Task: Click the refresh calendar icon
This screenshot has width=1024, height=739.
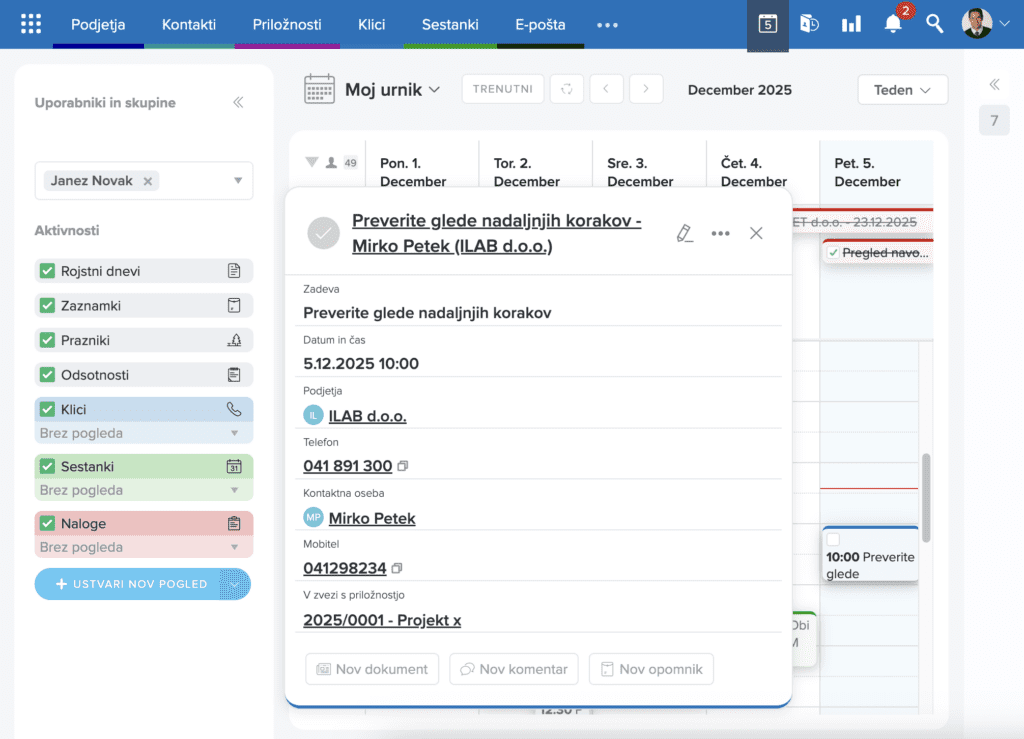Action: click(x=567, y=89)
